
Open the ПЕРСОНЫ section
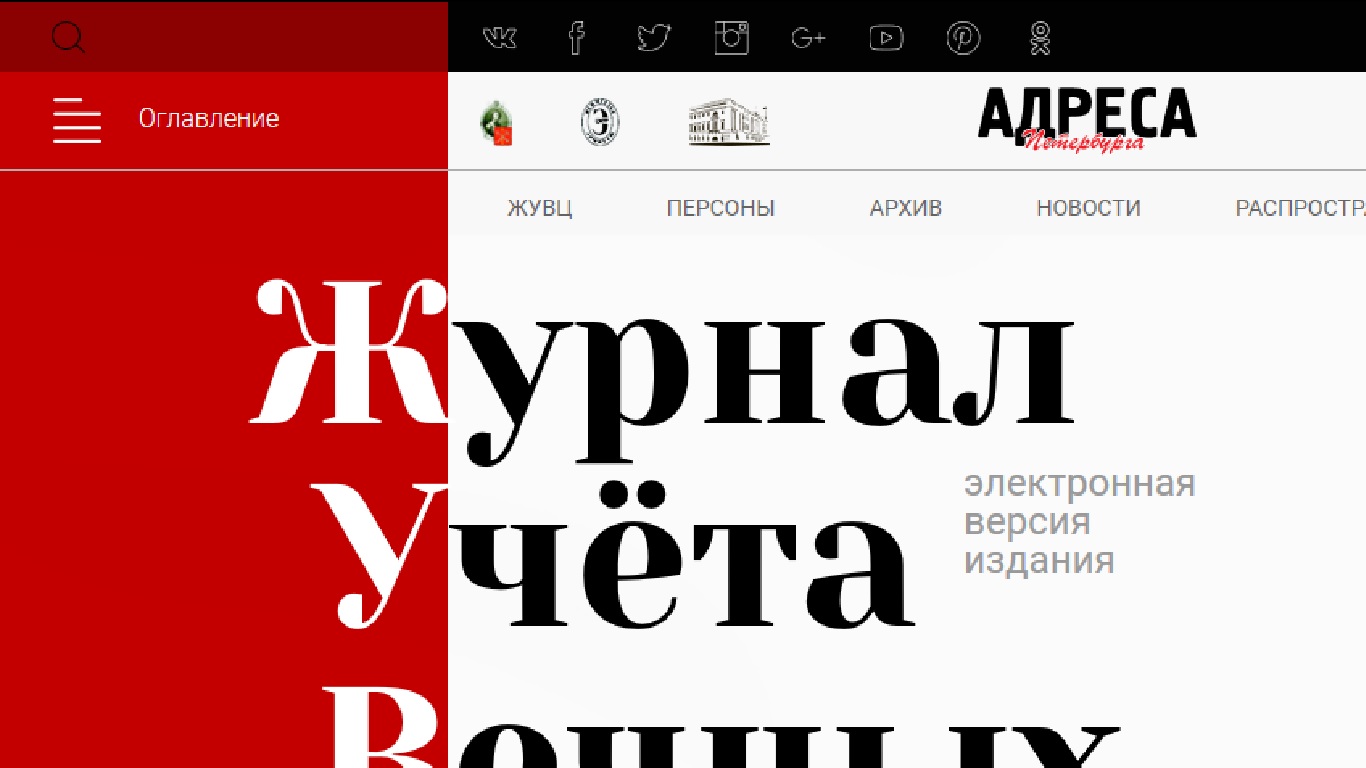(720, 208)
